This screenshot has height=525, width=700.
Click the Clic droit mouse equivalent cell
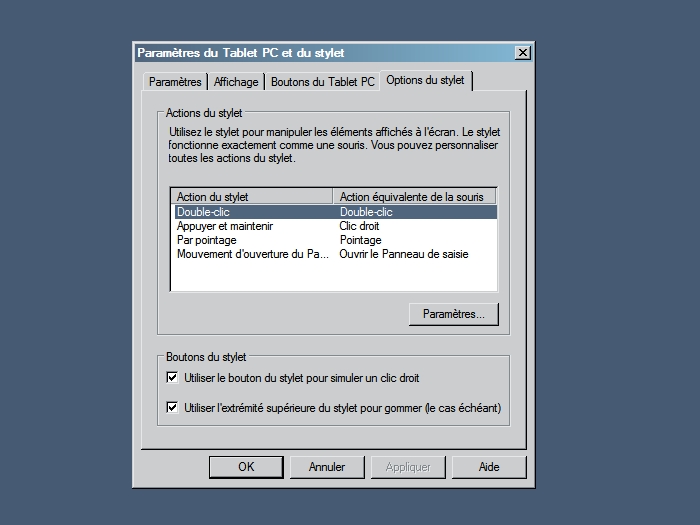[x=359, y=226]
